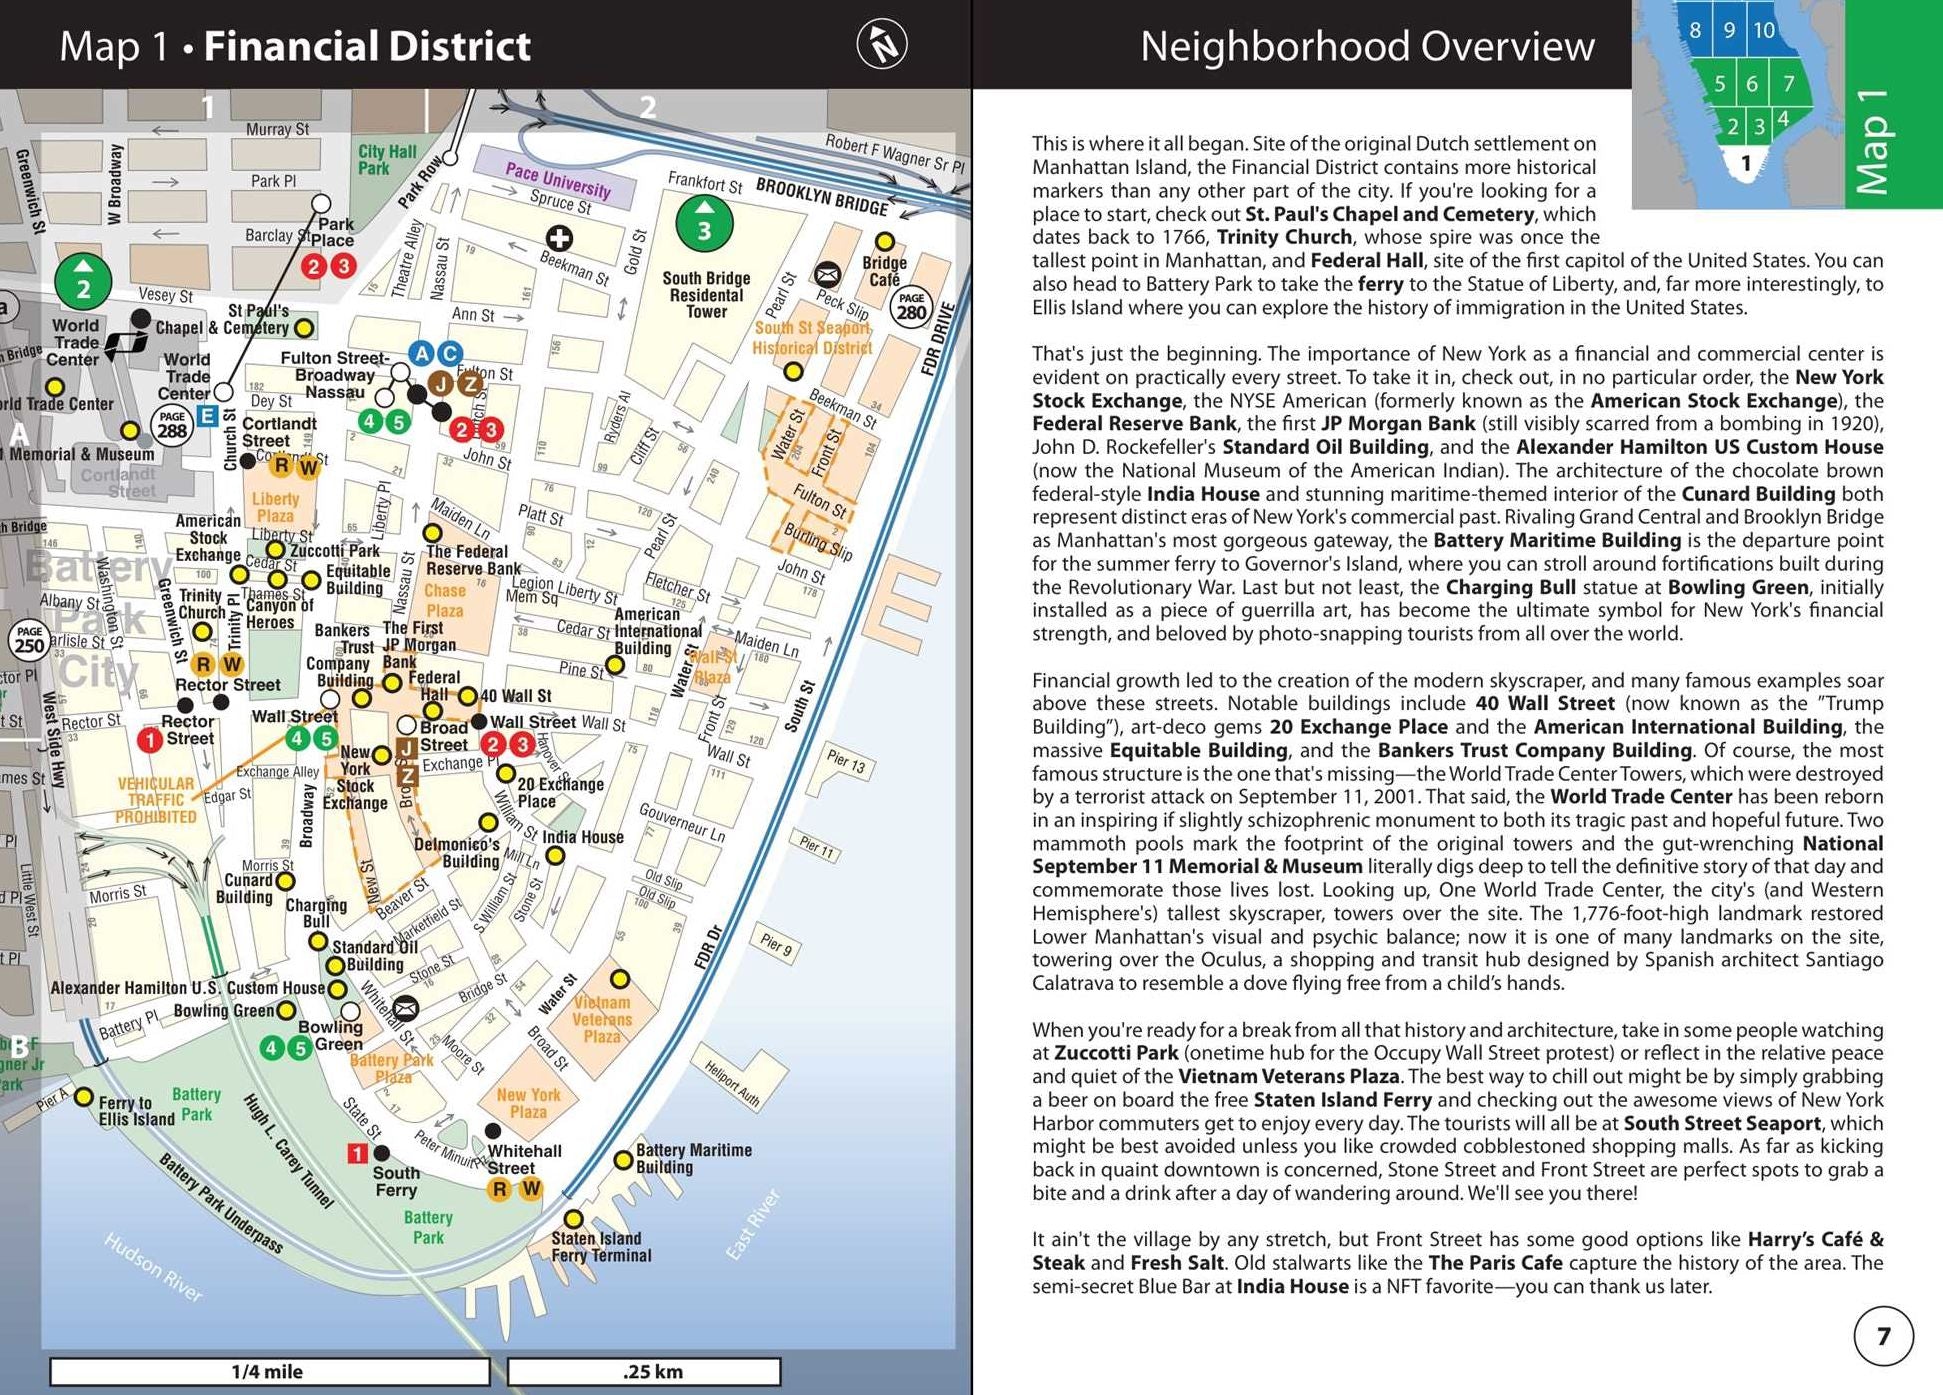This screenshot has width=1943, height=1395.
Task: Click the red square 1 icon at South Ferry
Action: [356, 1153]
